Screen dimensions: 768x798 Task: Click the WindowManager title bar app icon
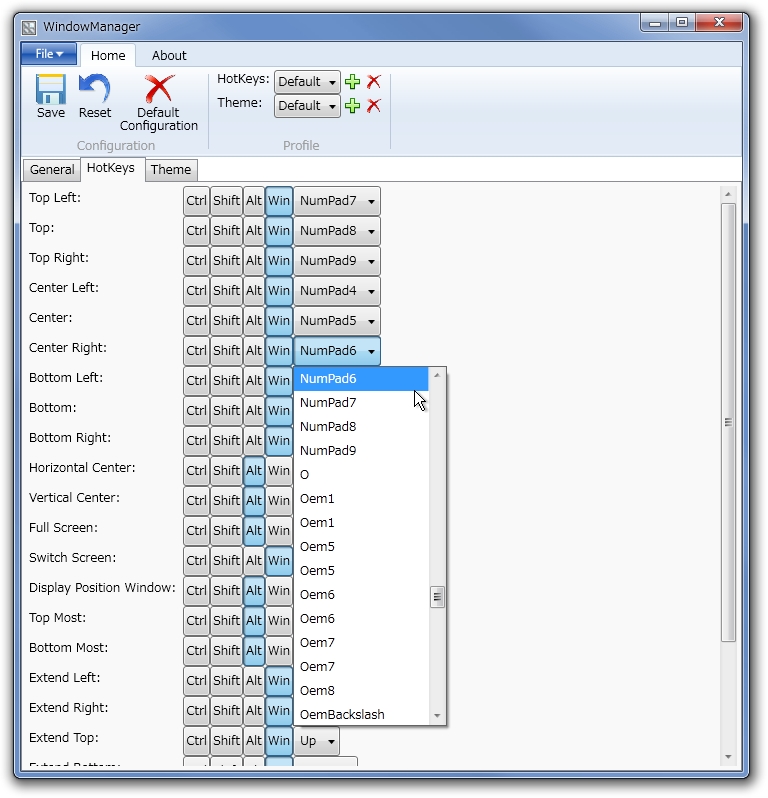click(29, 27)
